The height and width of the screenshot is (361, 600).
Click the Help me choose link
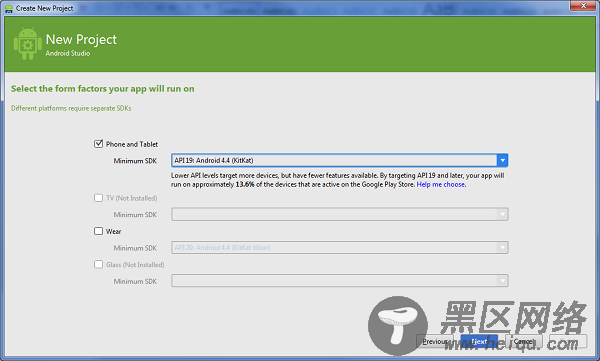click(441, 185)
